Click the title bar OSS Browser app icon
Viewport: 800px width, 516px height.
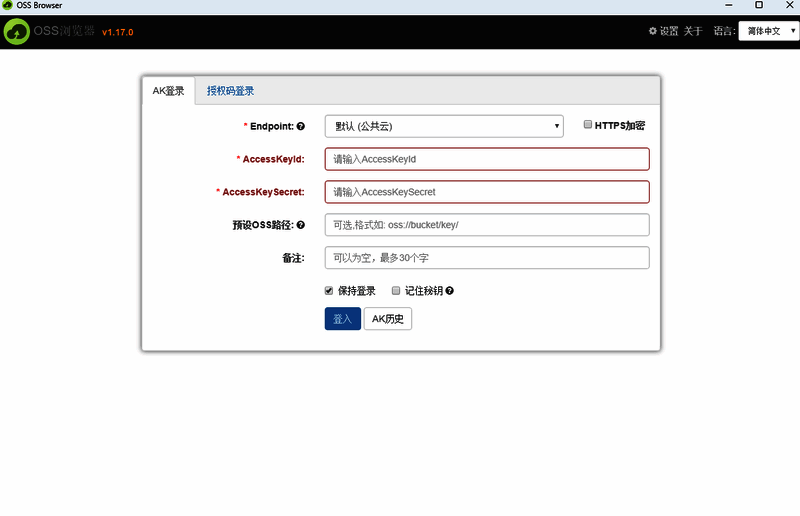pos(7,5)
